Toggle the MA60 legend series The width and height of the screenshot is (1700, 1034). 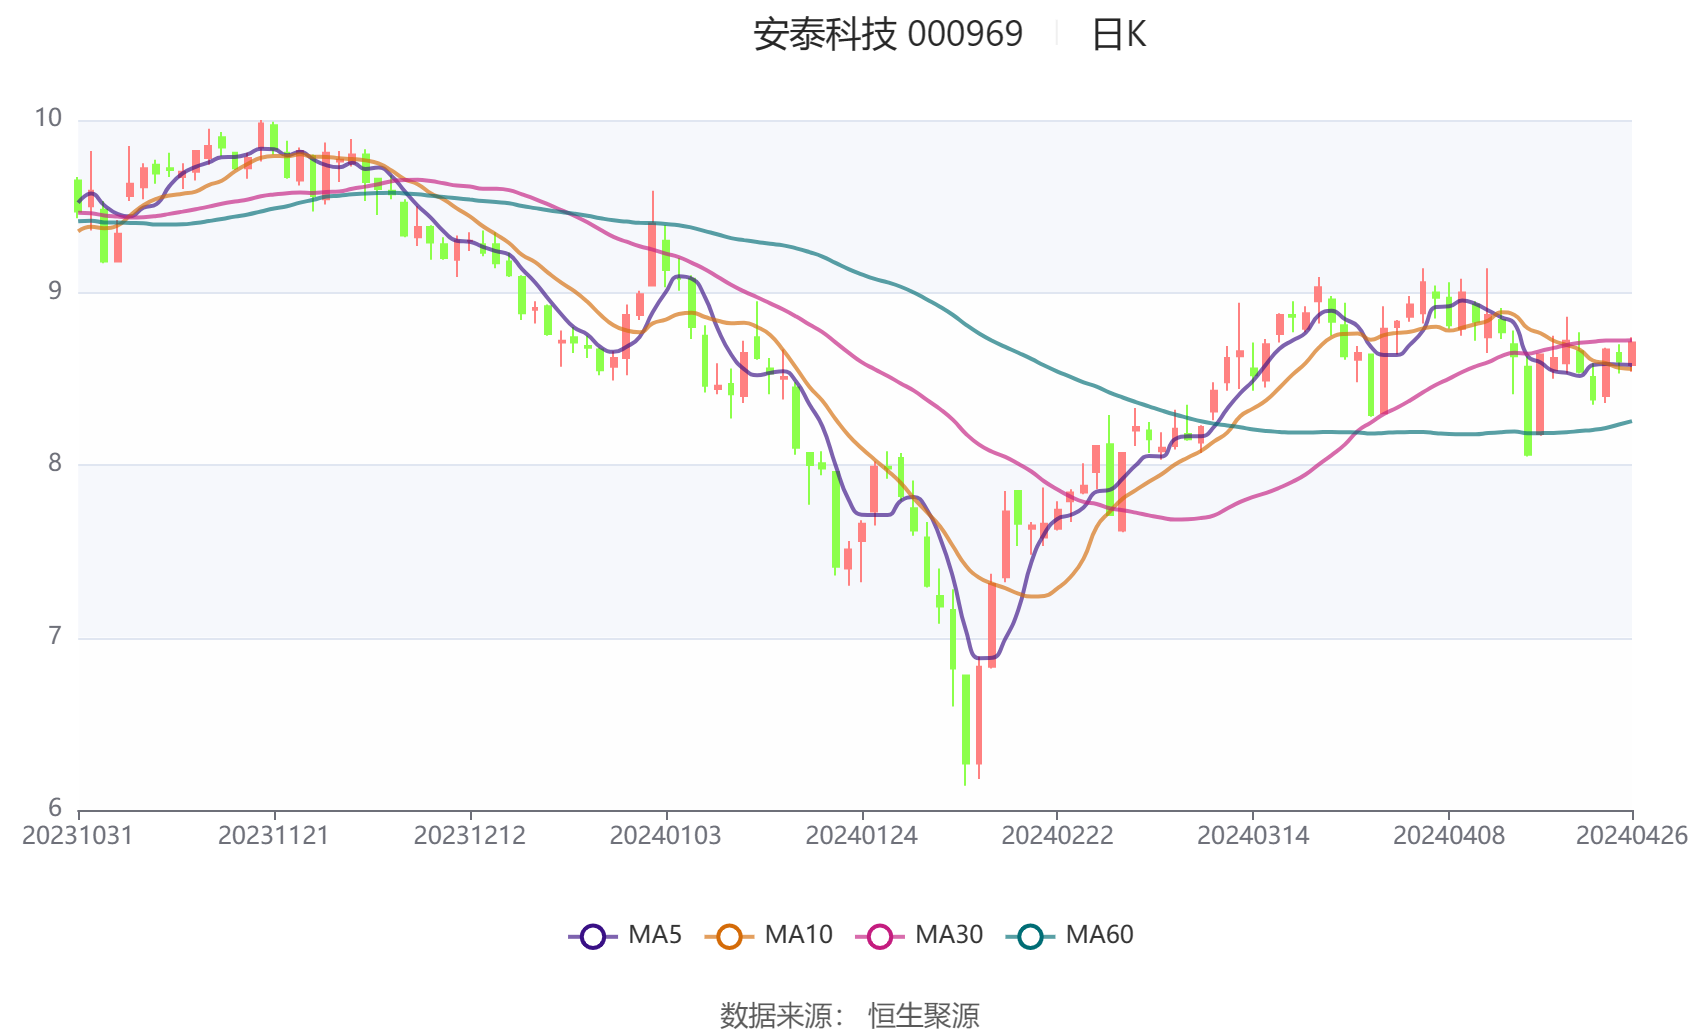[x=1070, y=936]
